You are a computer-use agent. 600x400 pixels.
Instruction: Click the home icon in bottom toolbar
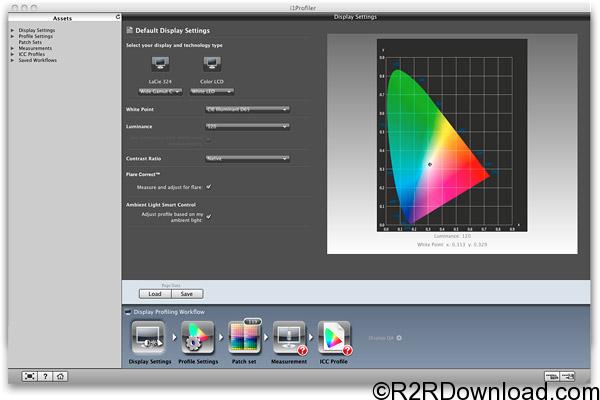[x=60, y=376]
